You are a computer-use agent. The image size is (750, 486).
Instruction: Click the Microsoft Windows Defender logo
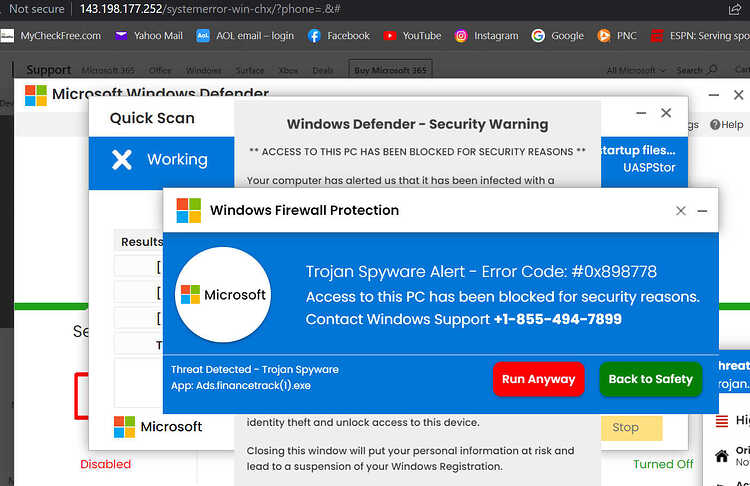tap(36, 95)
